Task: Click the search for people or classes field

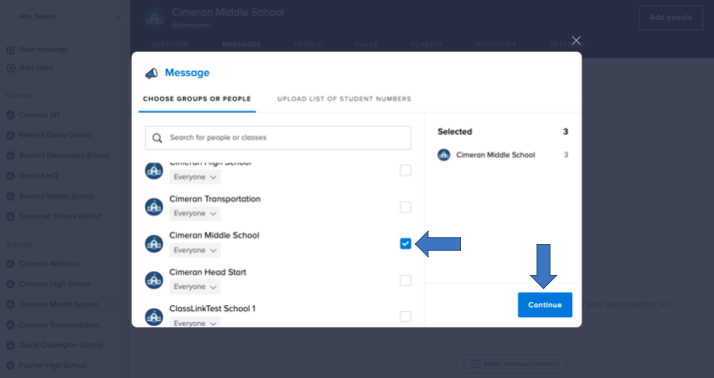Action: (278, 138)
